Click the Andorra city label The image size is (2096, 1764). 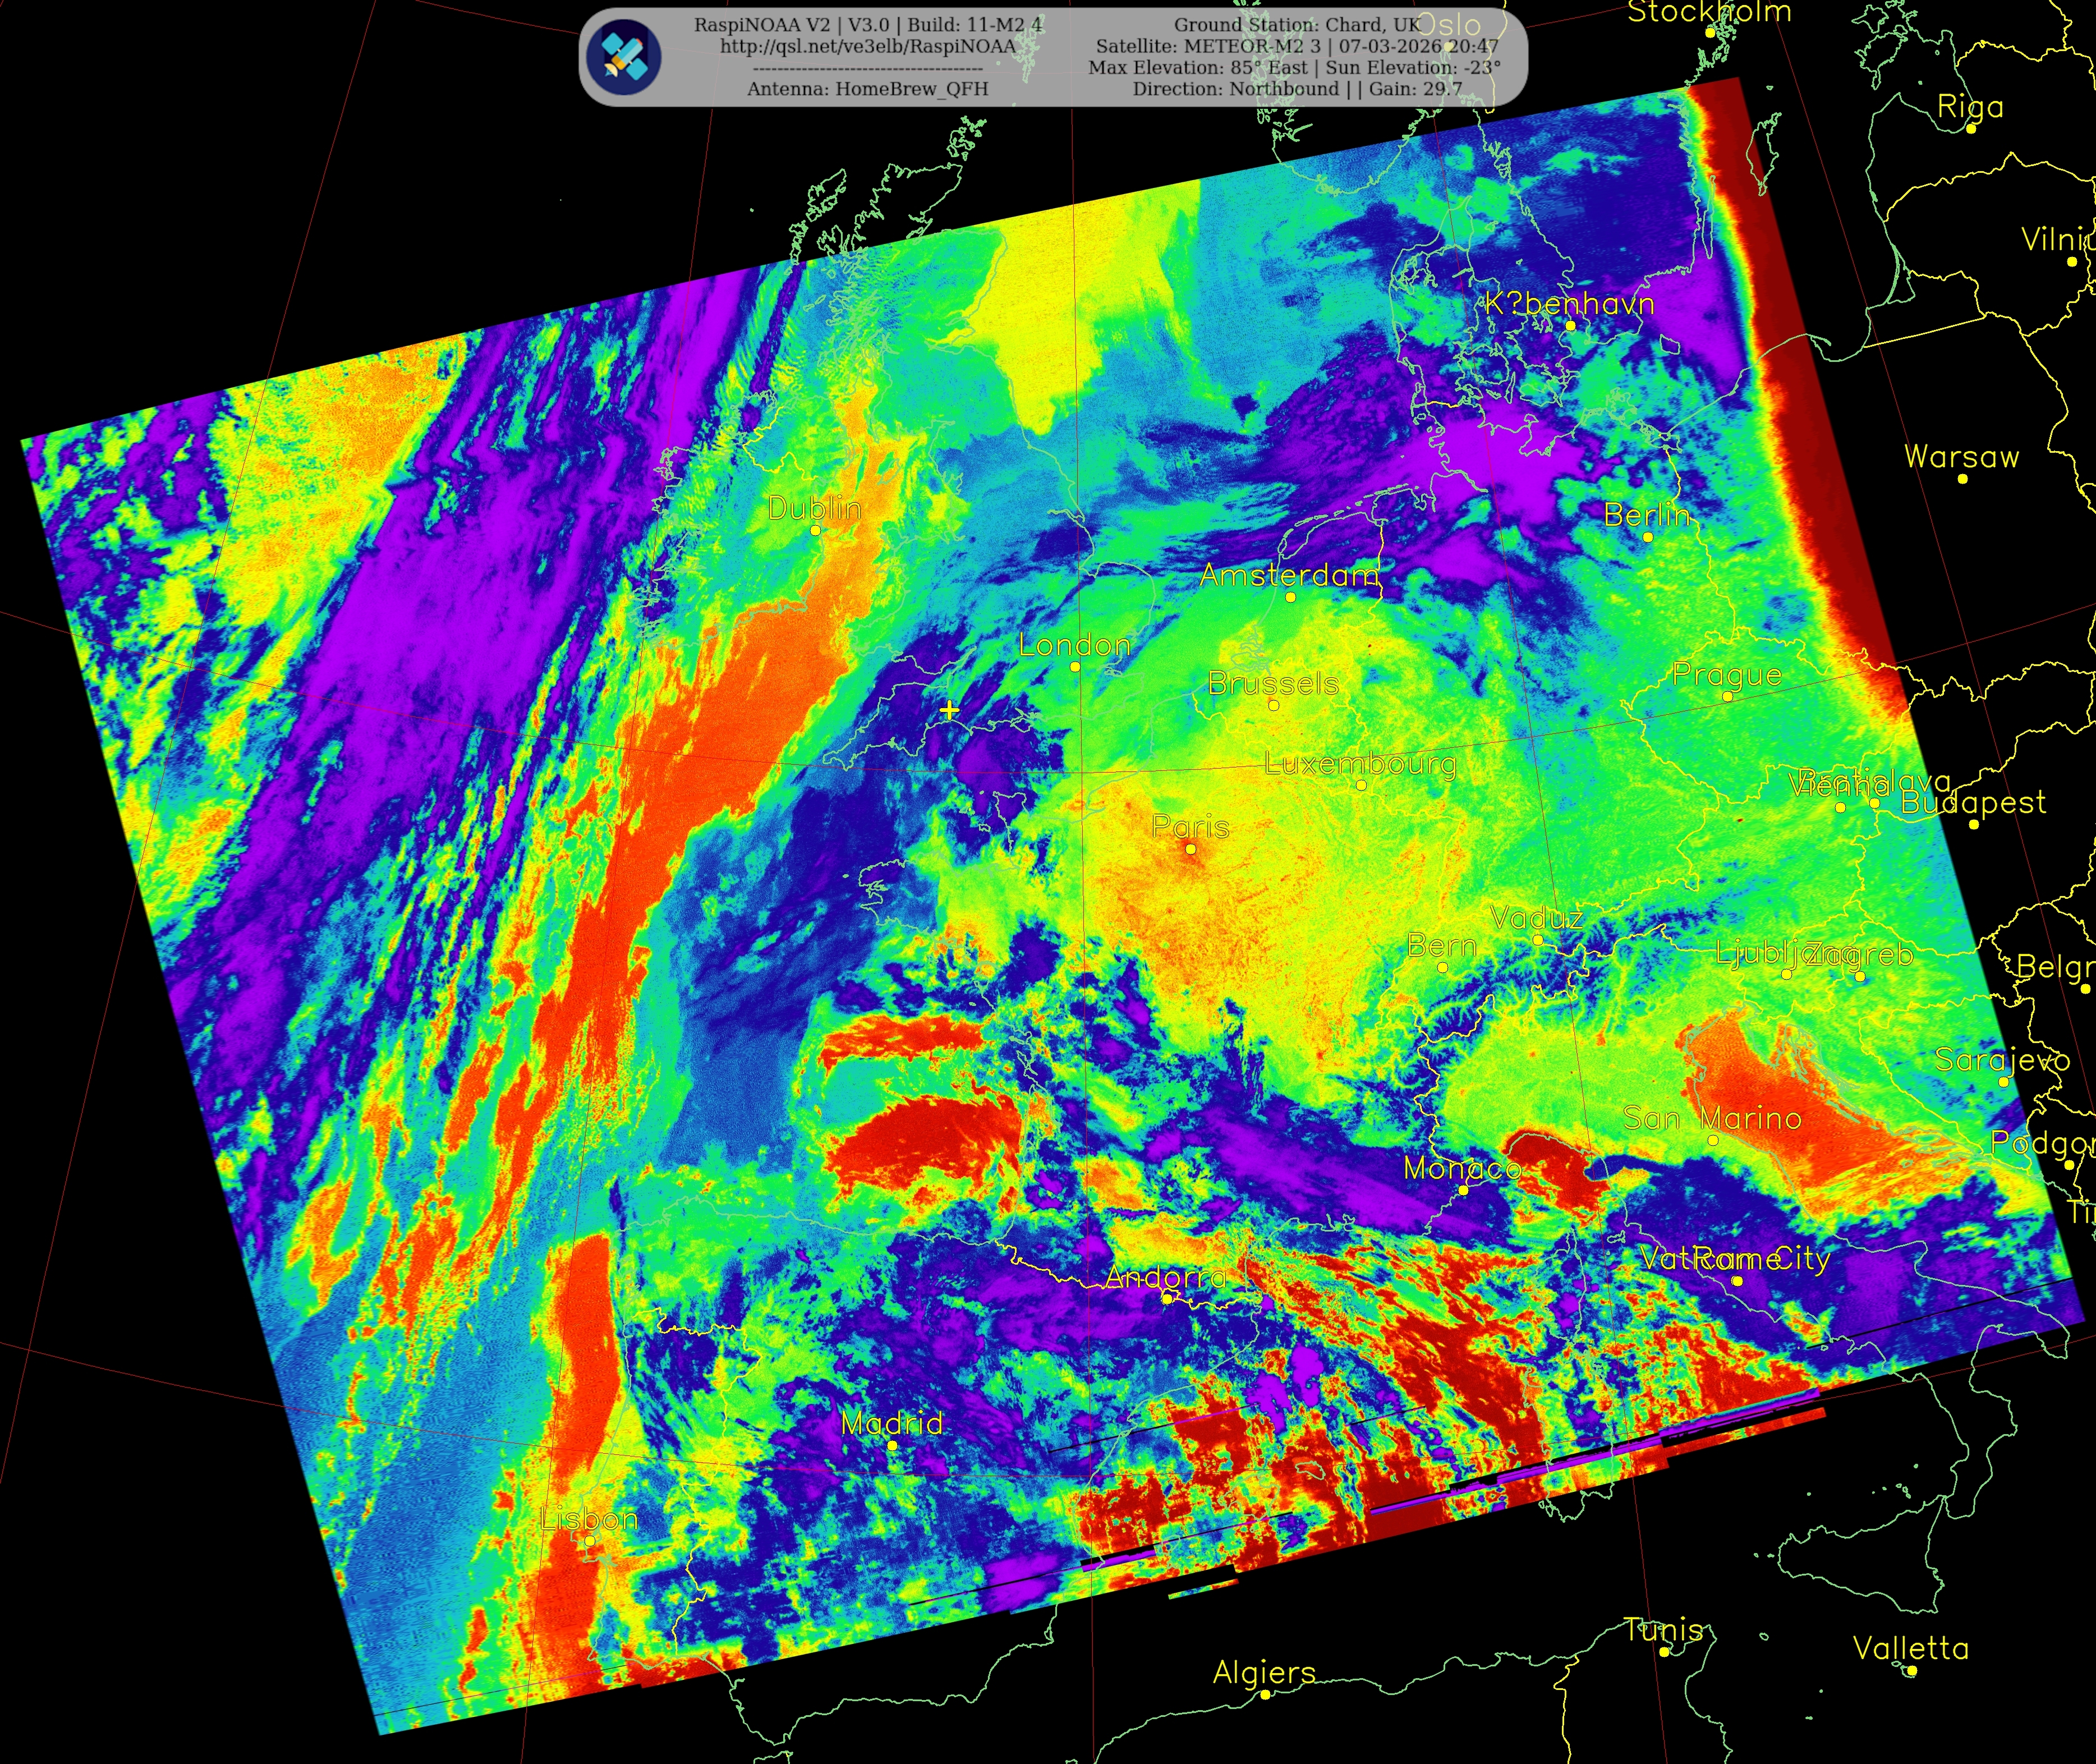(1166, 1277)
